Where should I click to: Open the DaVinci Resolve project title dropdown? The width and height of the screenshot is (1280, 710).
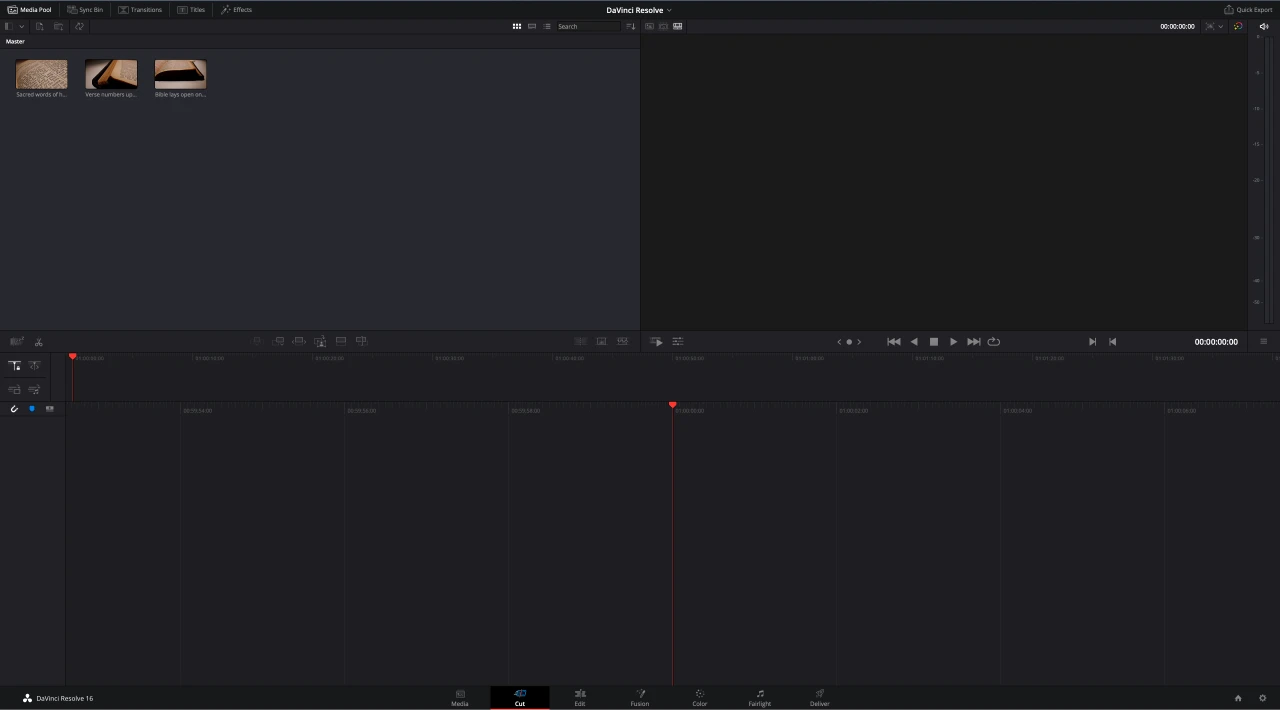coord(668,10)
